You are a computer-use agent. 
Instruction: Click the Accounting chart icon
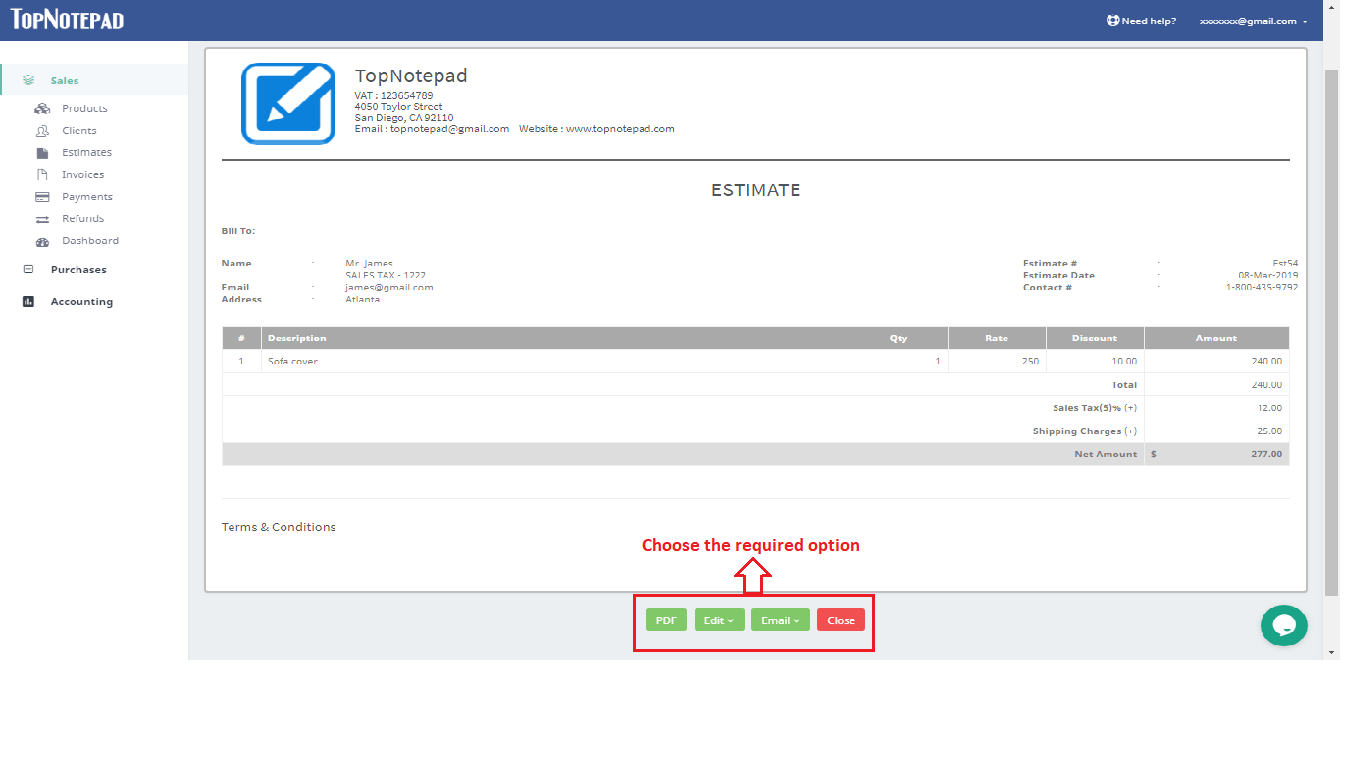tap(28, 301)
